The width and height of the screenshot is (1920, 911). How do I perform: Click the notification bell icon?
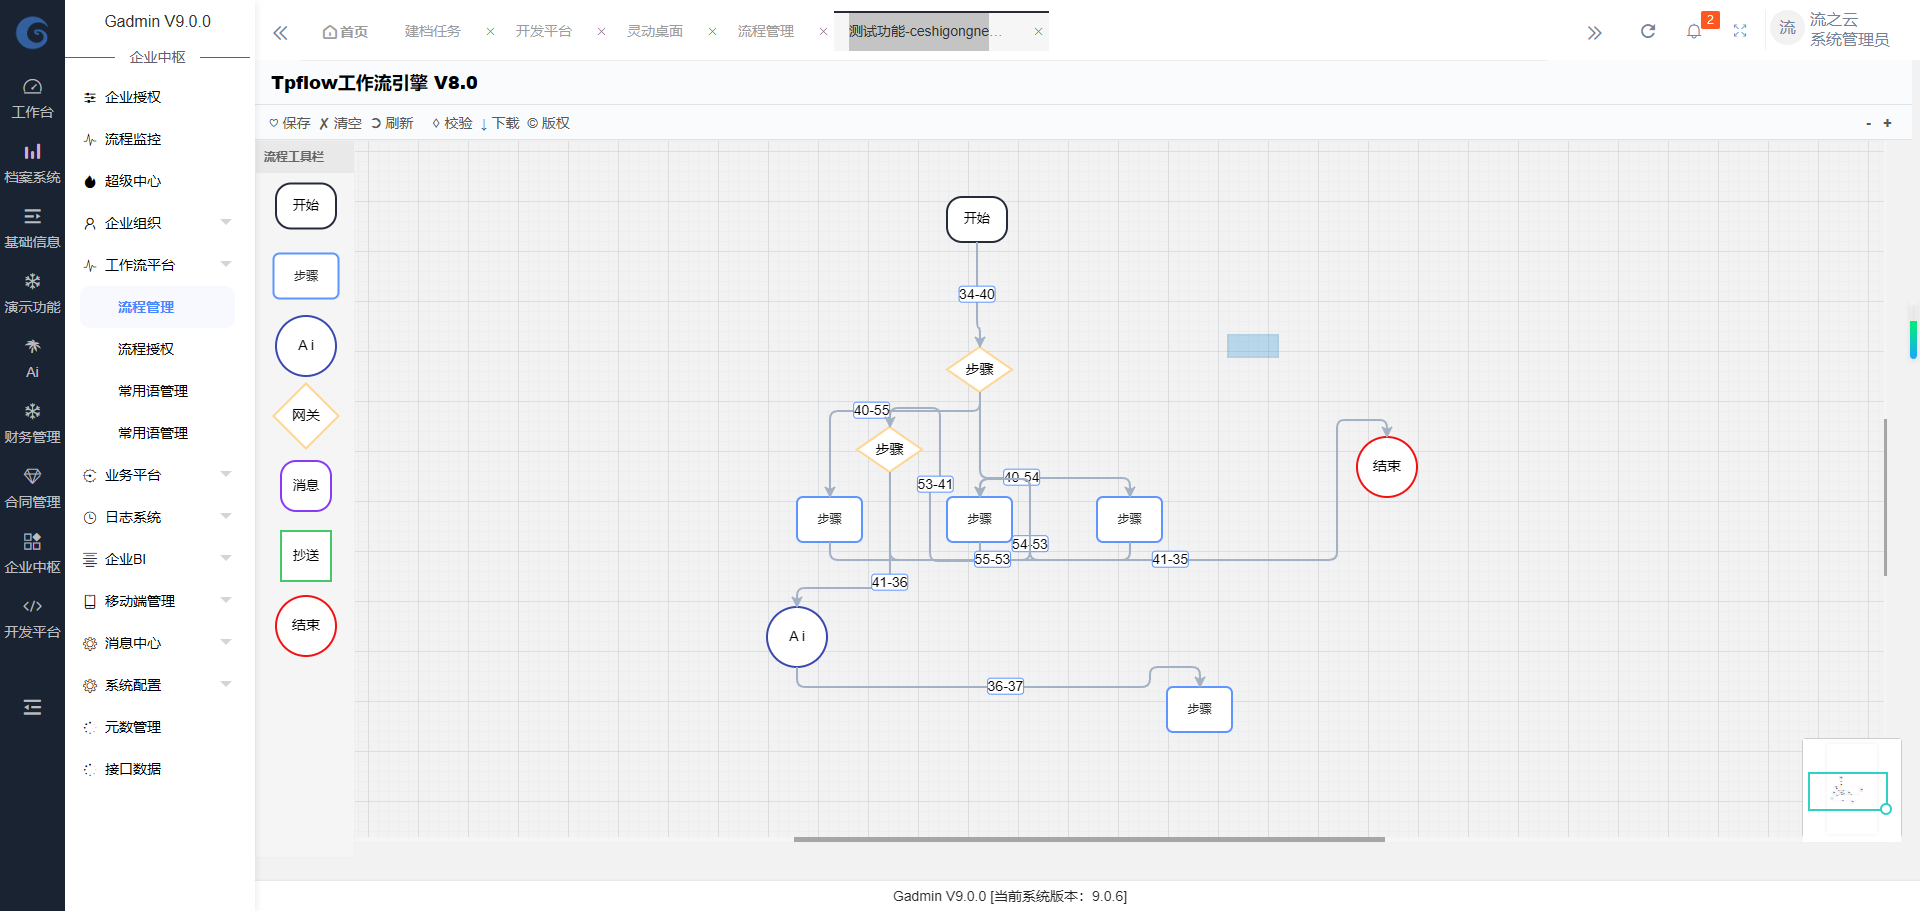tap(1693, 31)
